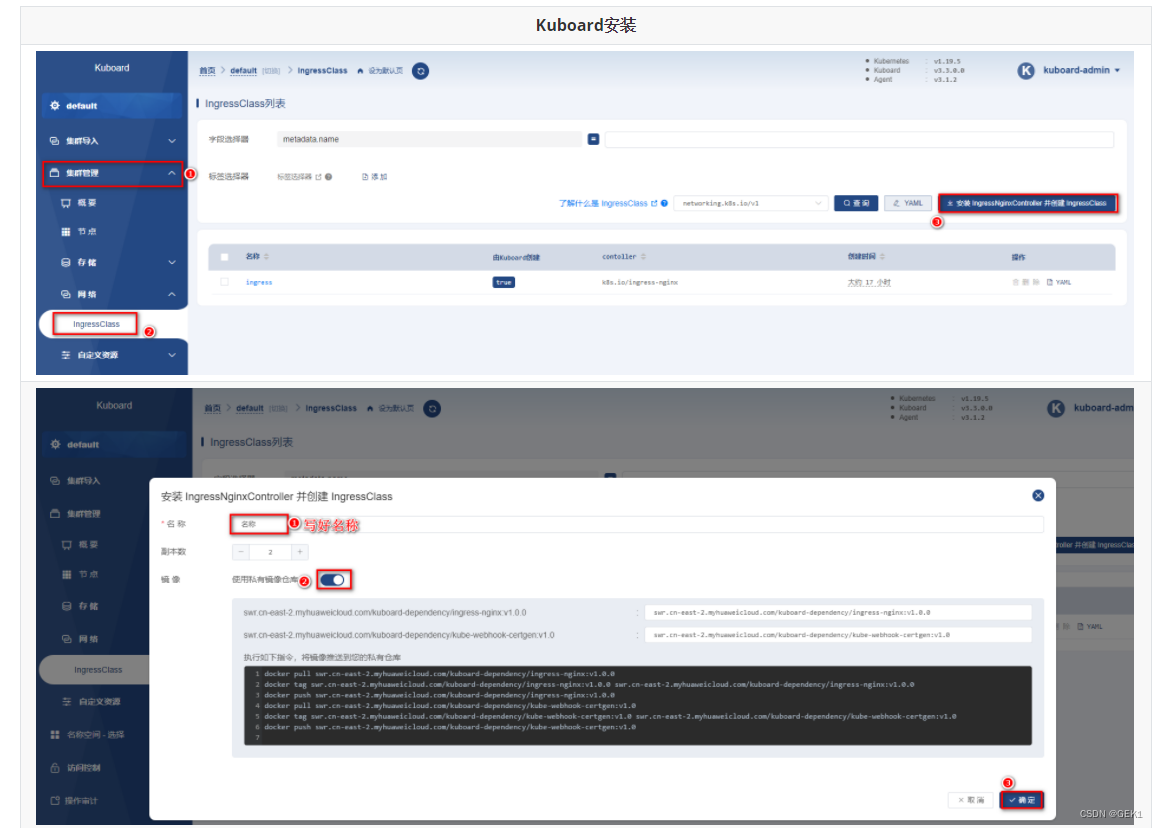Click the help icon next to 标签选择器 link

329,177
